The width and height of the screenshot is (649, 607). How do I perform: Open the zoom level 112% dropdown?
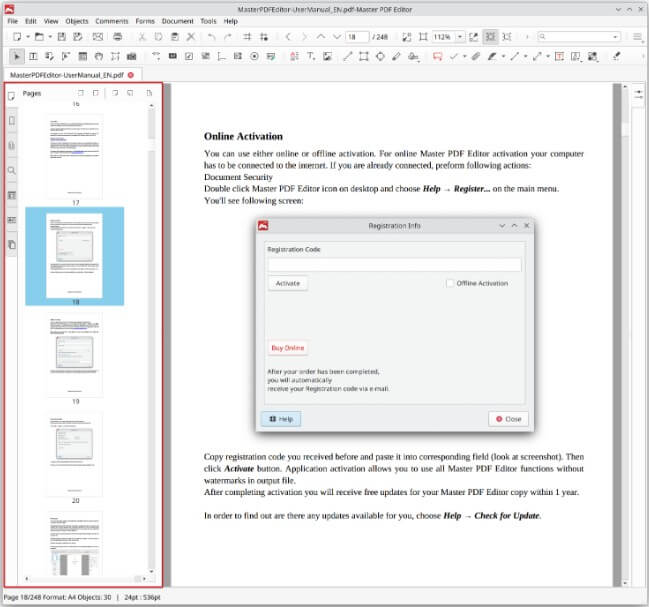(460, 37)
